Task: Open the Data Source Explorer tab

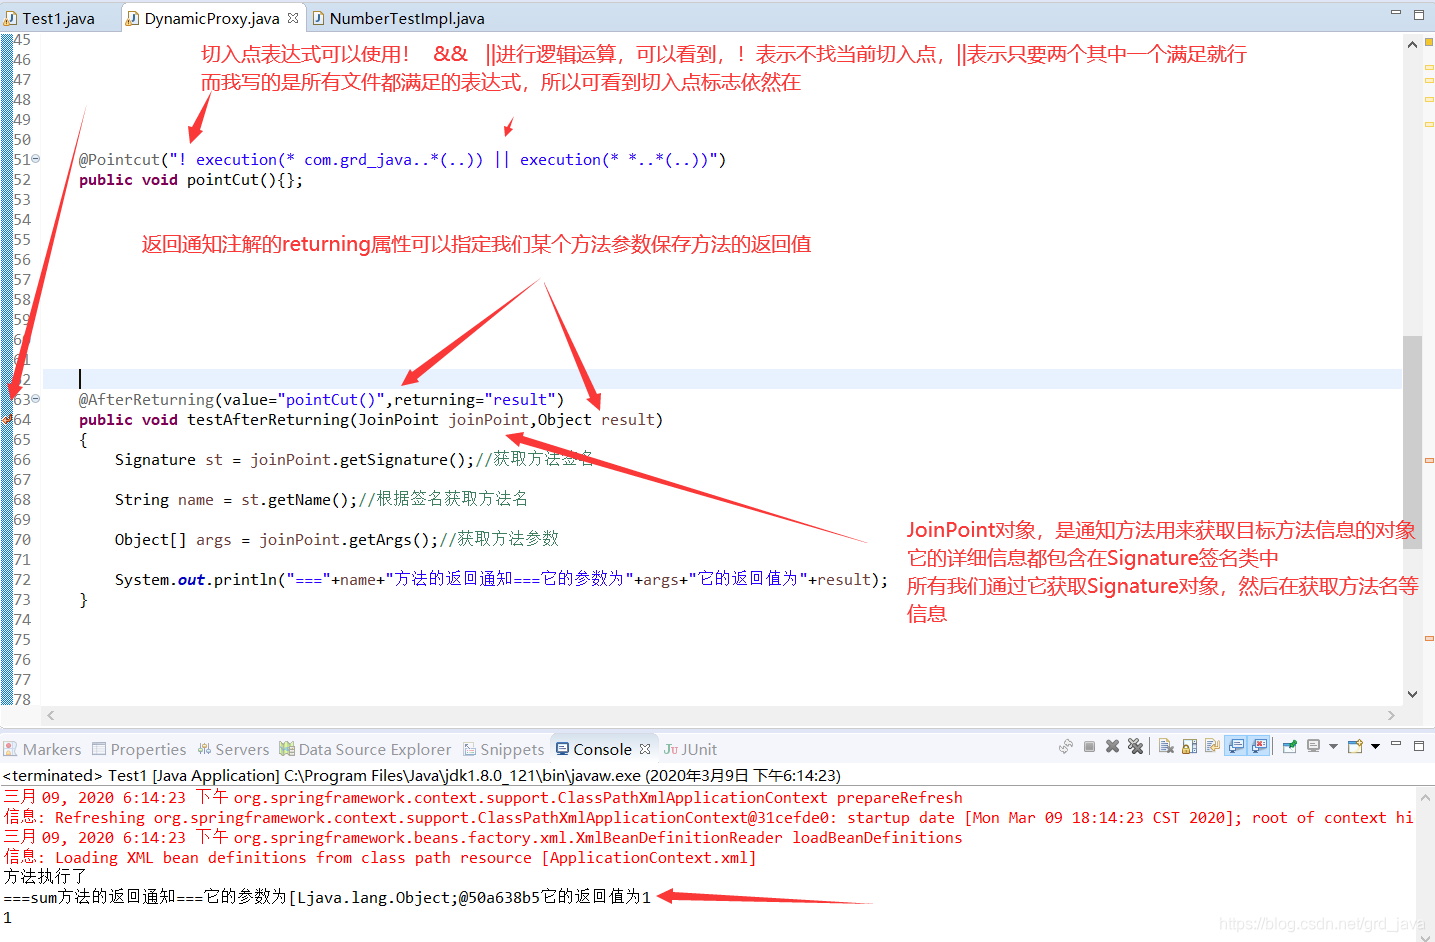Action: pos(365,749)
